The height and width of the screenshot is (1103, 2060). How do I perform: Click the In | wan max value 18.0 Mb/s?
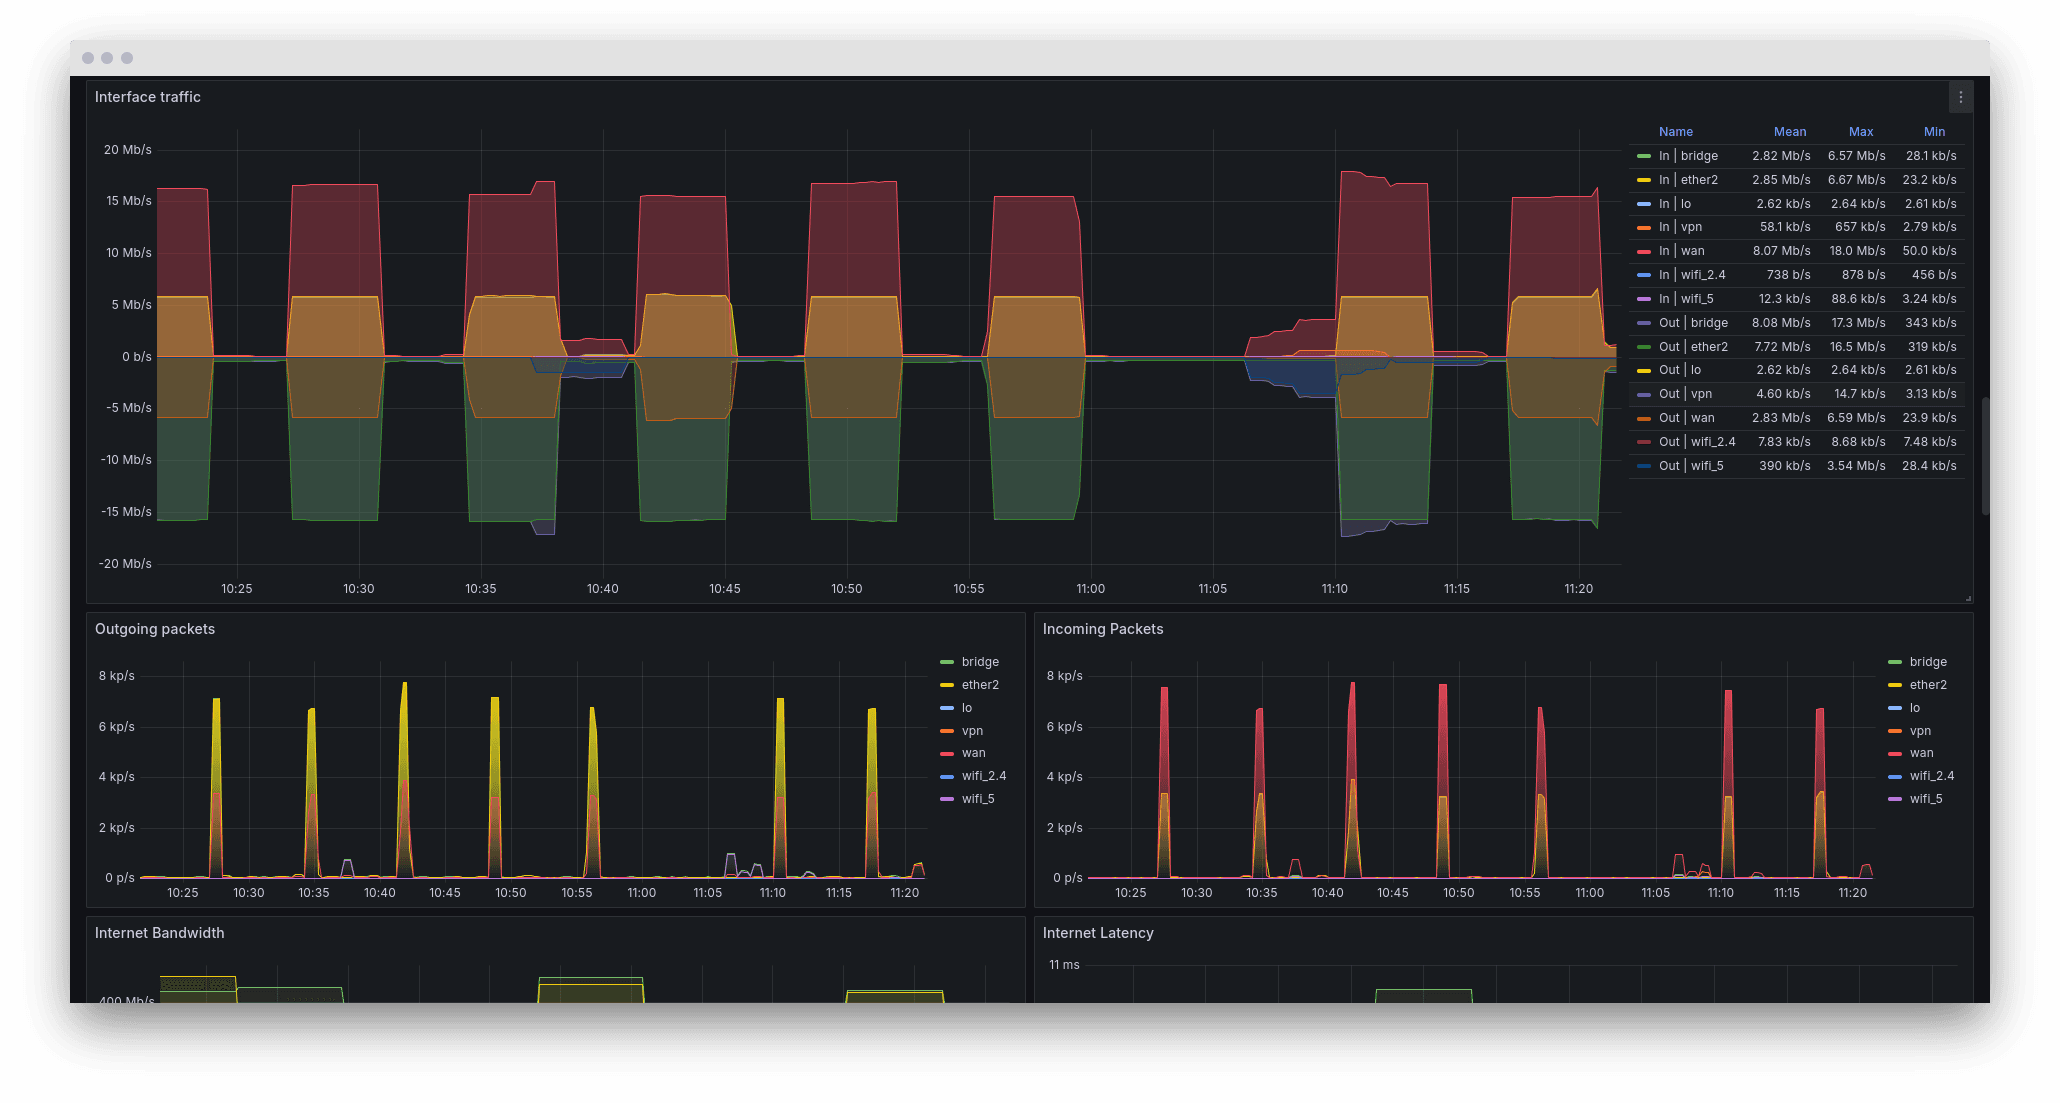[1857, 251]
